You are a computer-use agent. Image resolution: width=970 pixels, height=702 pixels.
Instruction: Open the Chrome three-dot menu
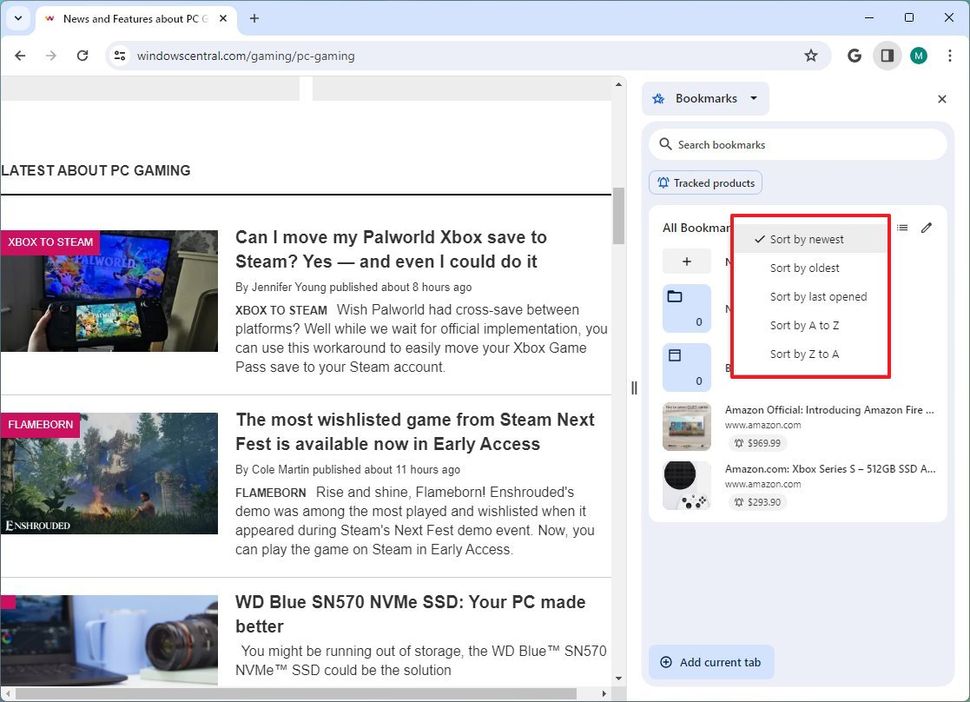click(x=950, y=56)
